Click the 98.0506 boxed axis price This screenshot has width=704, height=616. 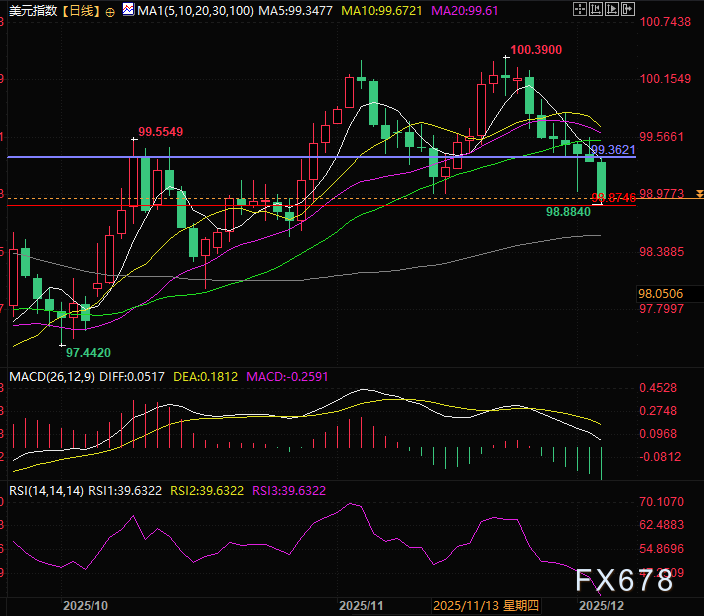(x=660, y=294)
